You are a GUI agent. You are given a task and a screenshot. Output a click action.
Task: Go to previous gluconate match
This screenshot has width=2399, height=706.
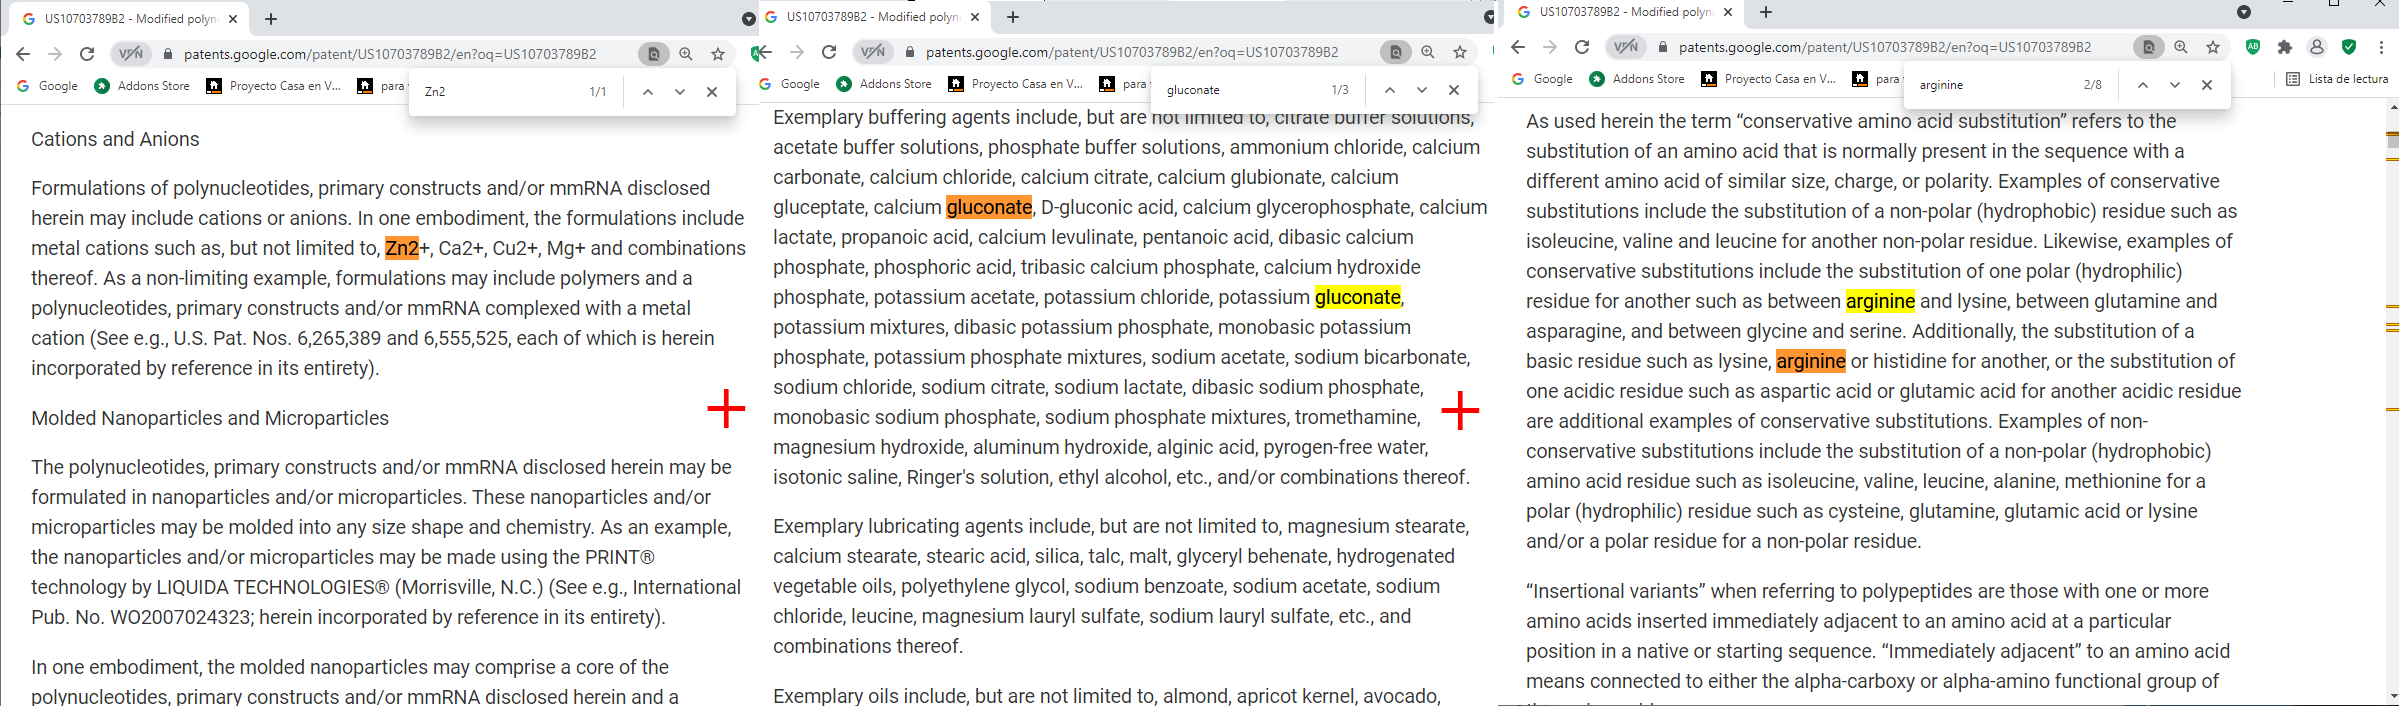[x=1389, y=90]
